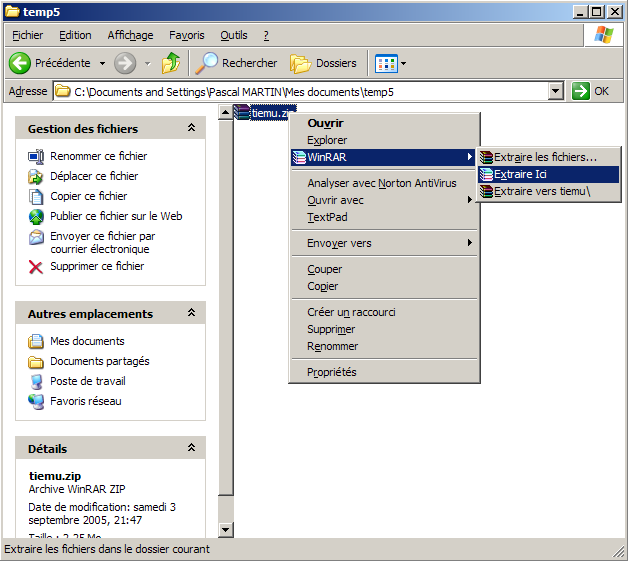Choose Renommer in context menu
Image resolution: width=628 pixels, height=561 pixels.
tap(384, 346)
